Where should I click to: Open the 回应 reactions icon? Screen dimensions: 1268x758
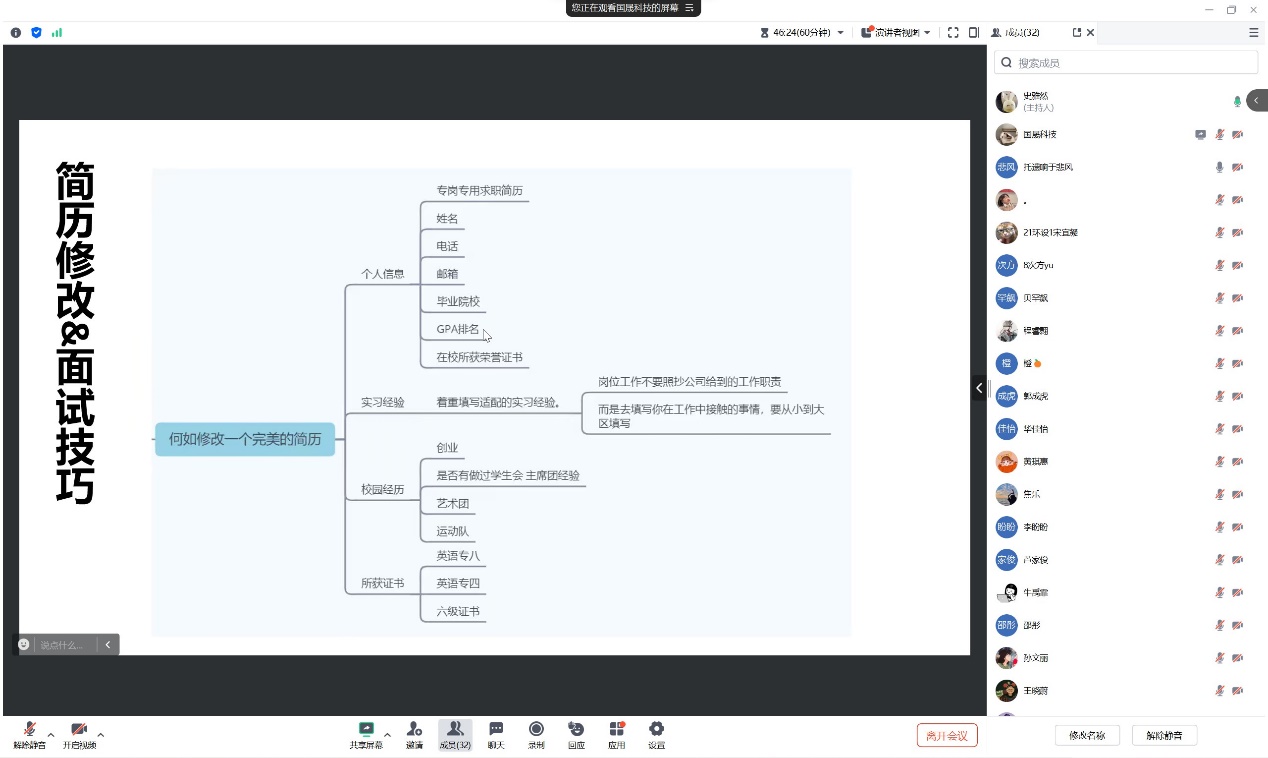576,734
